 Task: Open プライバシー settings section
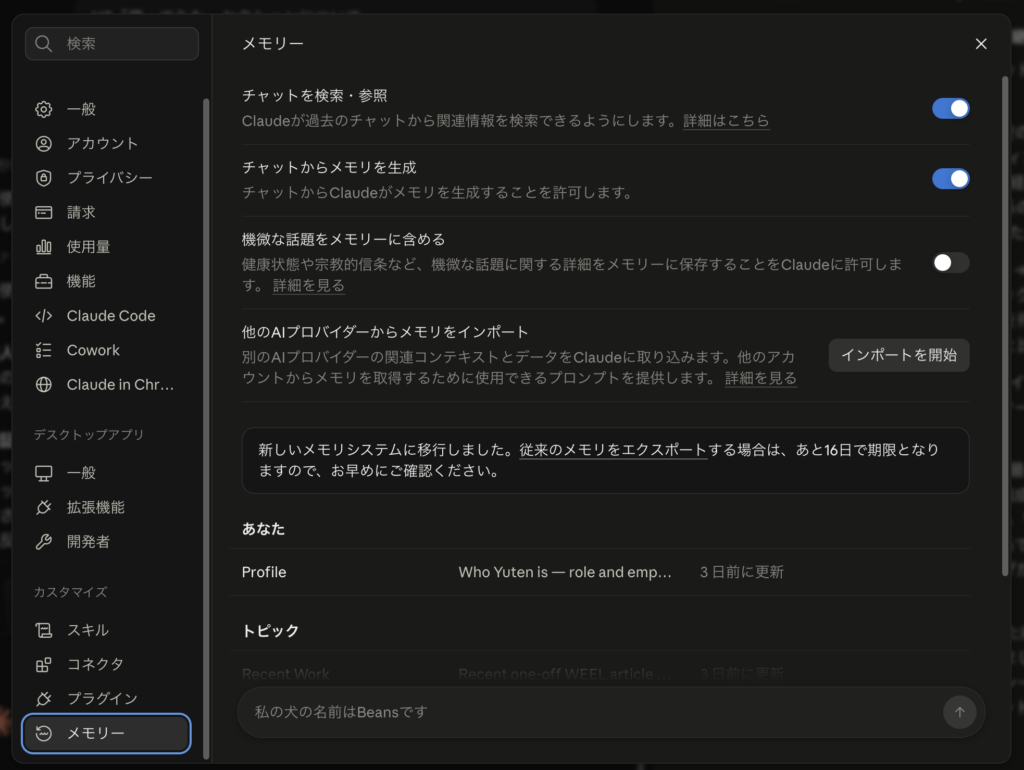point(106,178)
